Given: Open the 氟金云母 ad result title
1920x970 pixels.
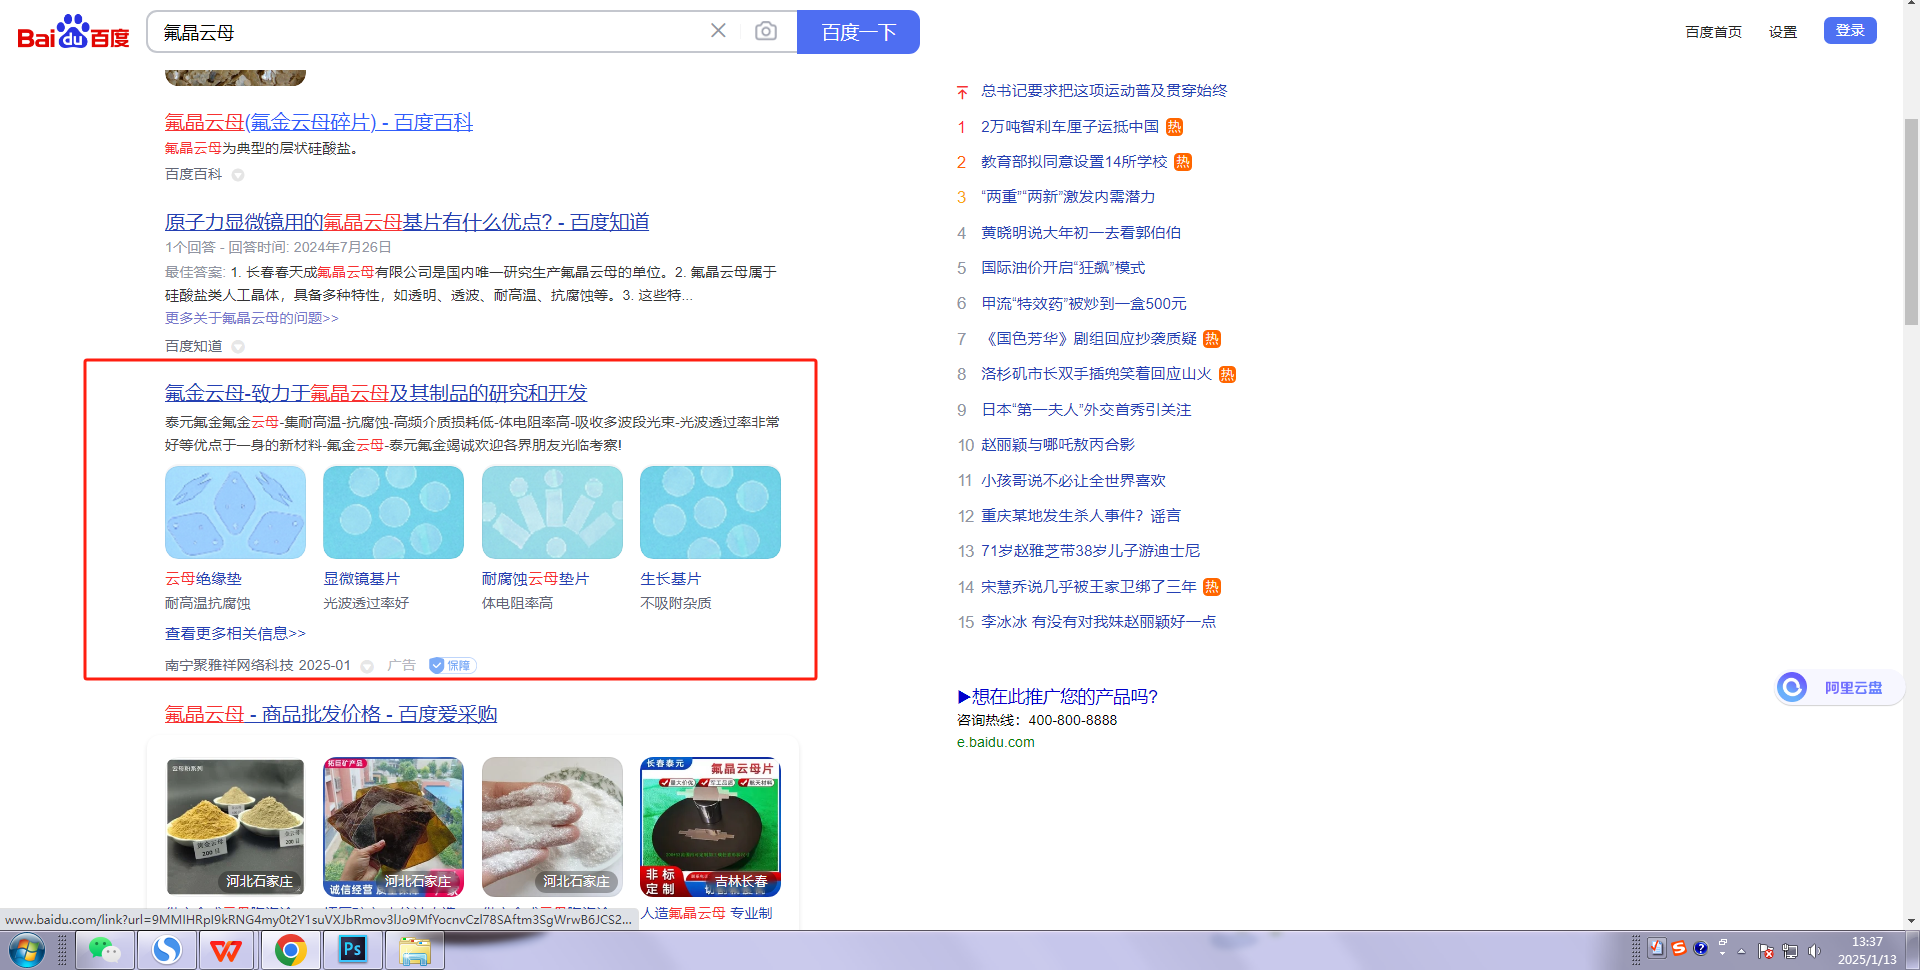Looking at the screenshot, I should [x=376, y=393].
